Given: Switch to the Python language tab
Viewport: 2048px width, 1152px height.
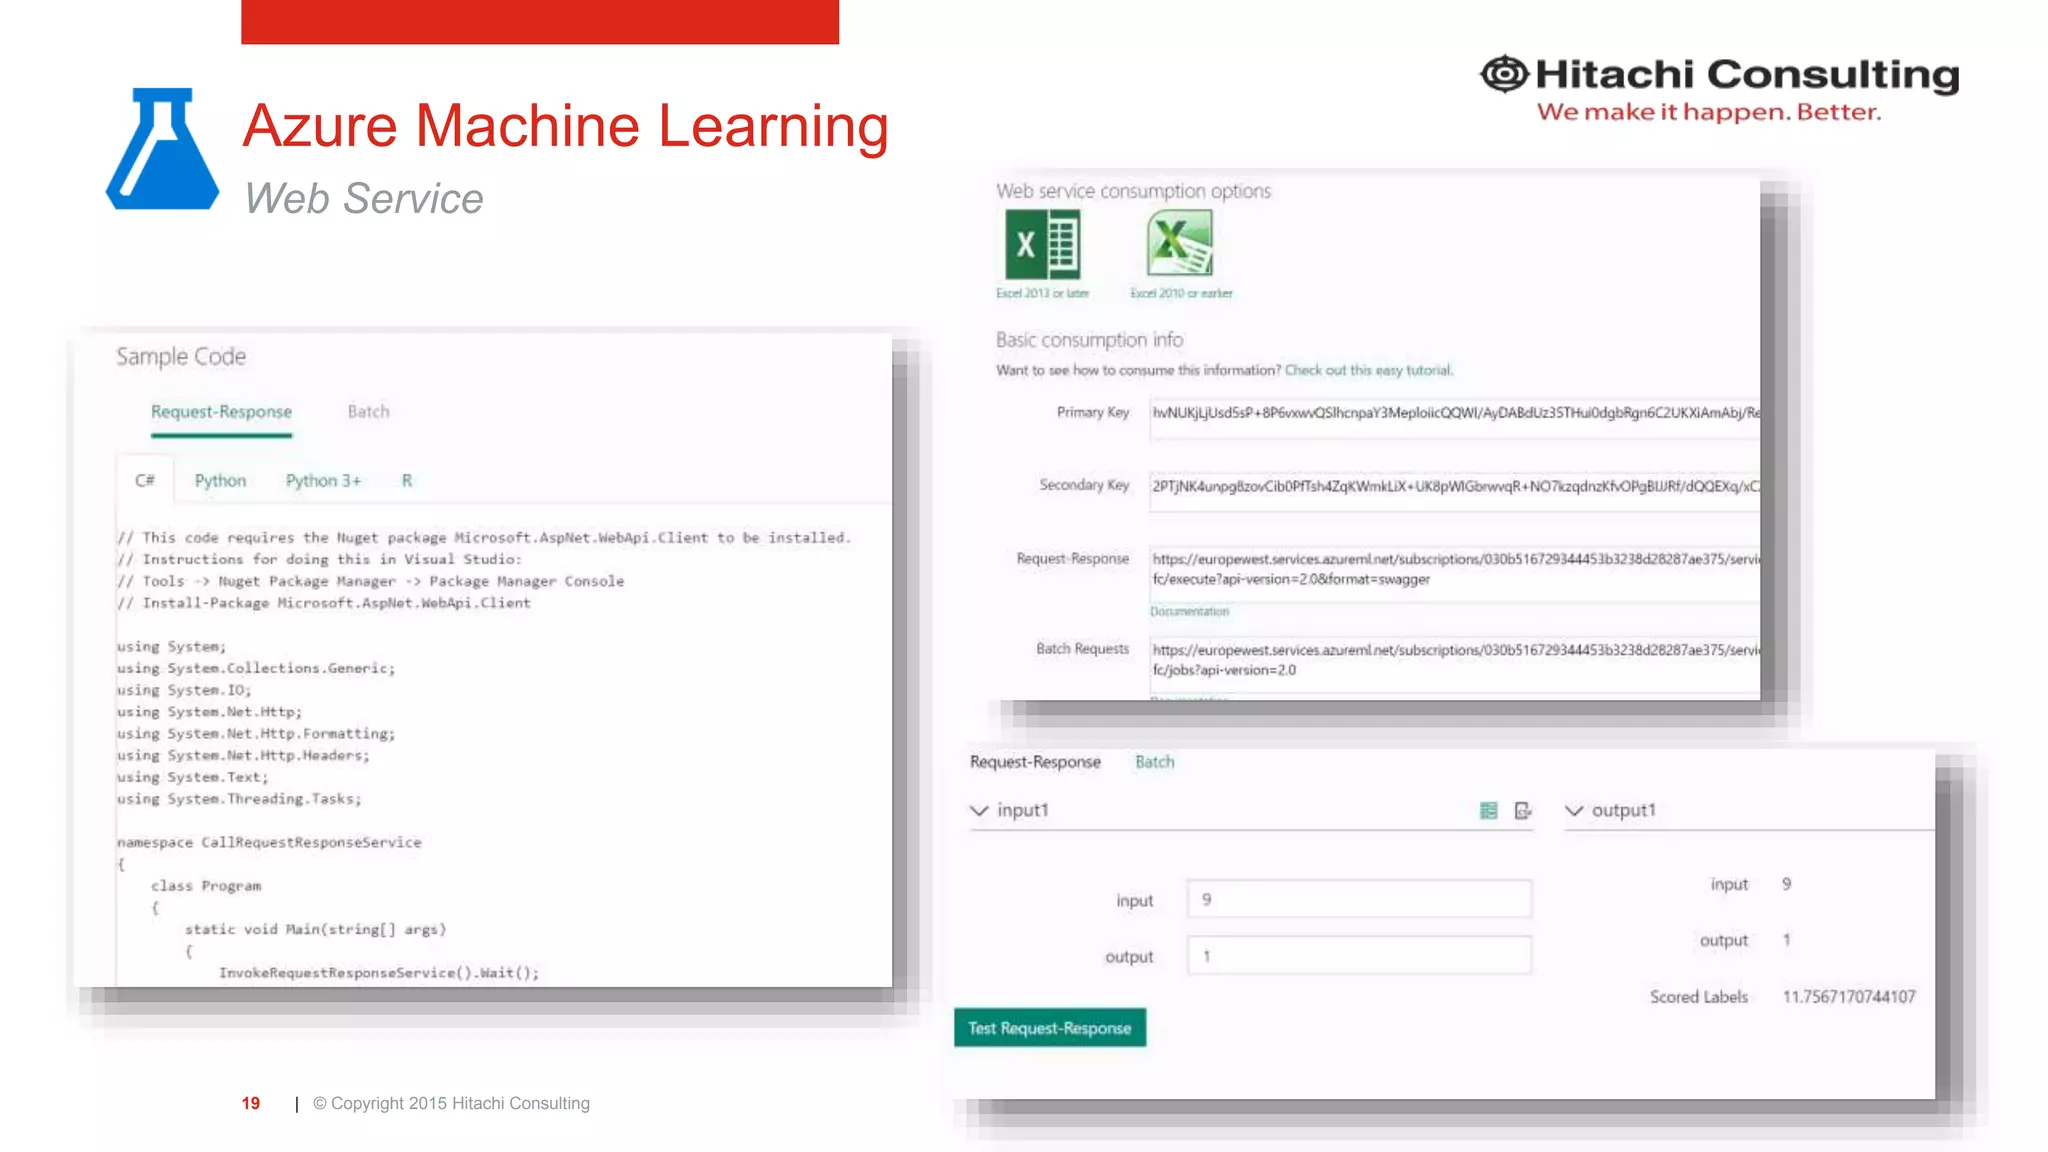Looking at the screenshot, I should pyautogui.click(x=220, y=481).
